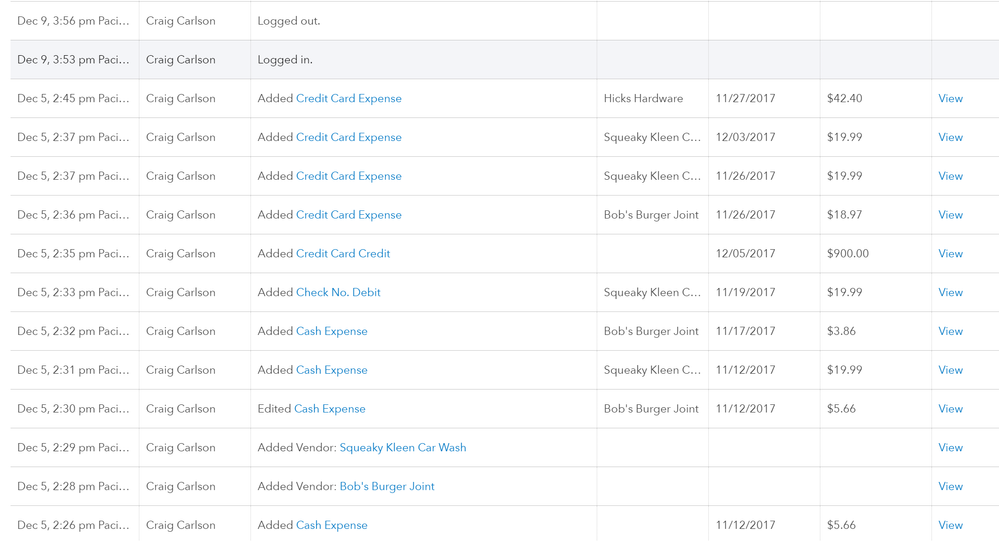View the $900.00 credit card credit entry
Viewport: 999px width, 541px height.
950,254
